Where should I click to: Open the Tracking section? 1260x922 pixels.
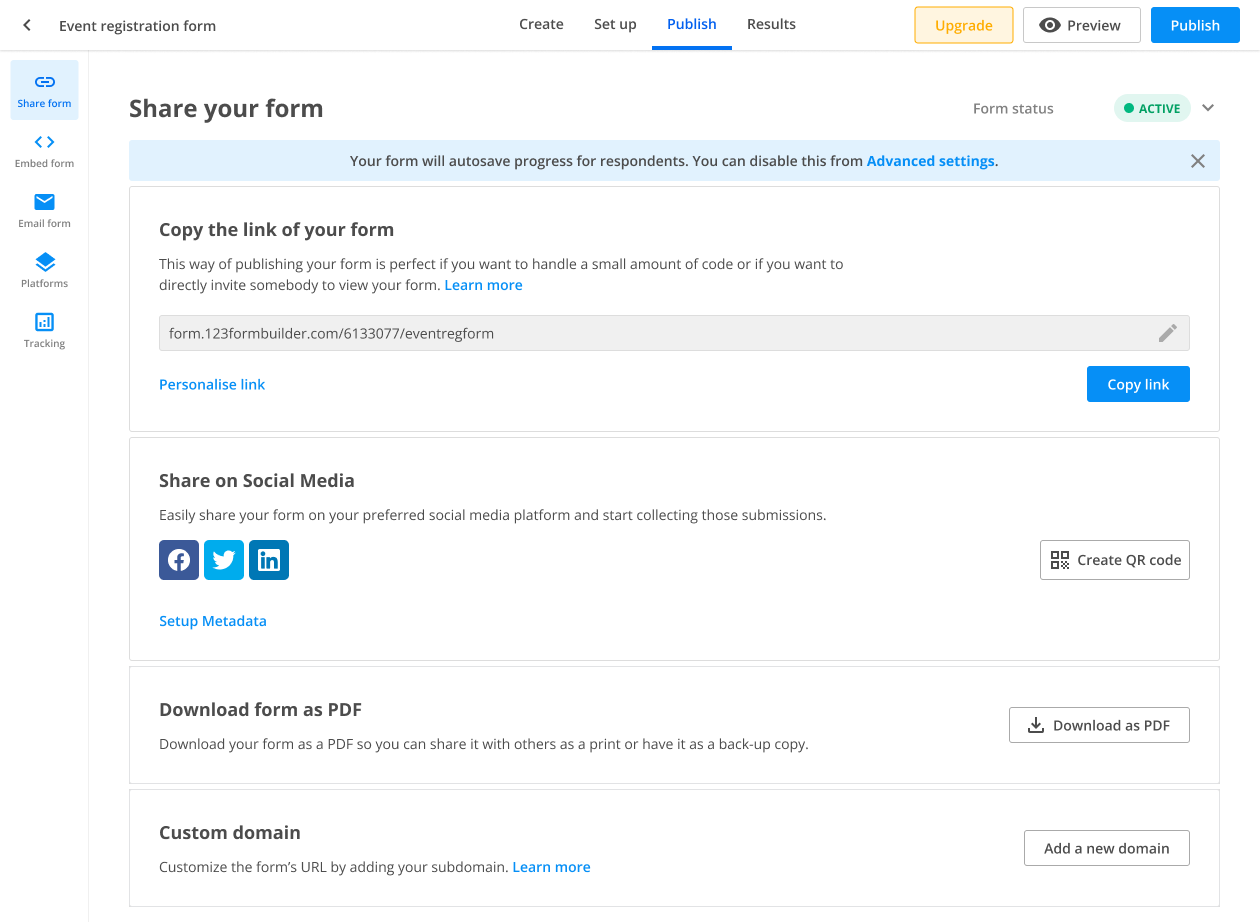click(x=44, y=330)
